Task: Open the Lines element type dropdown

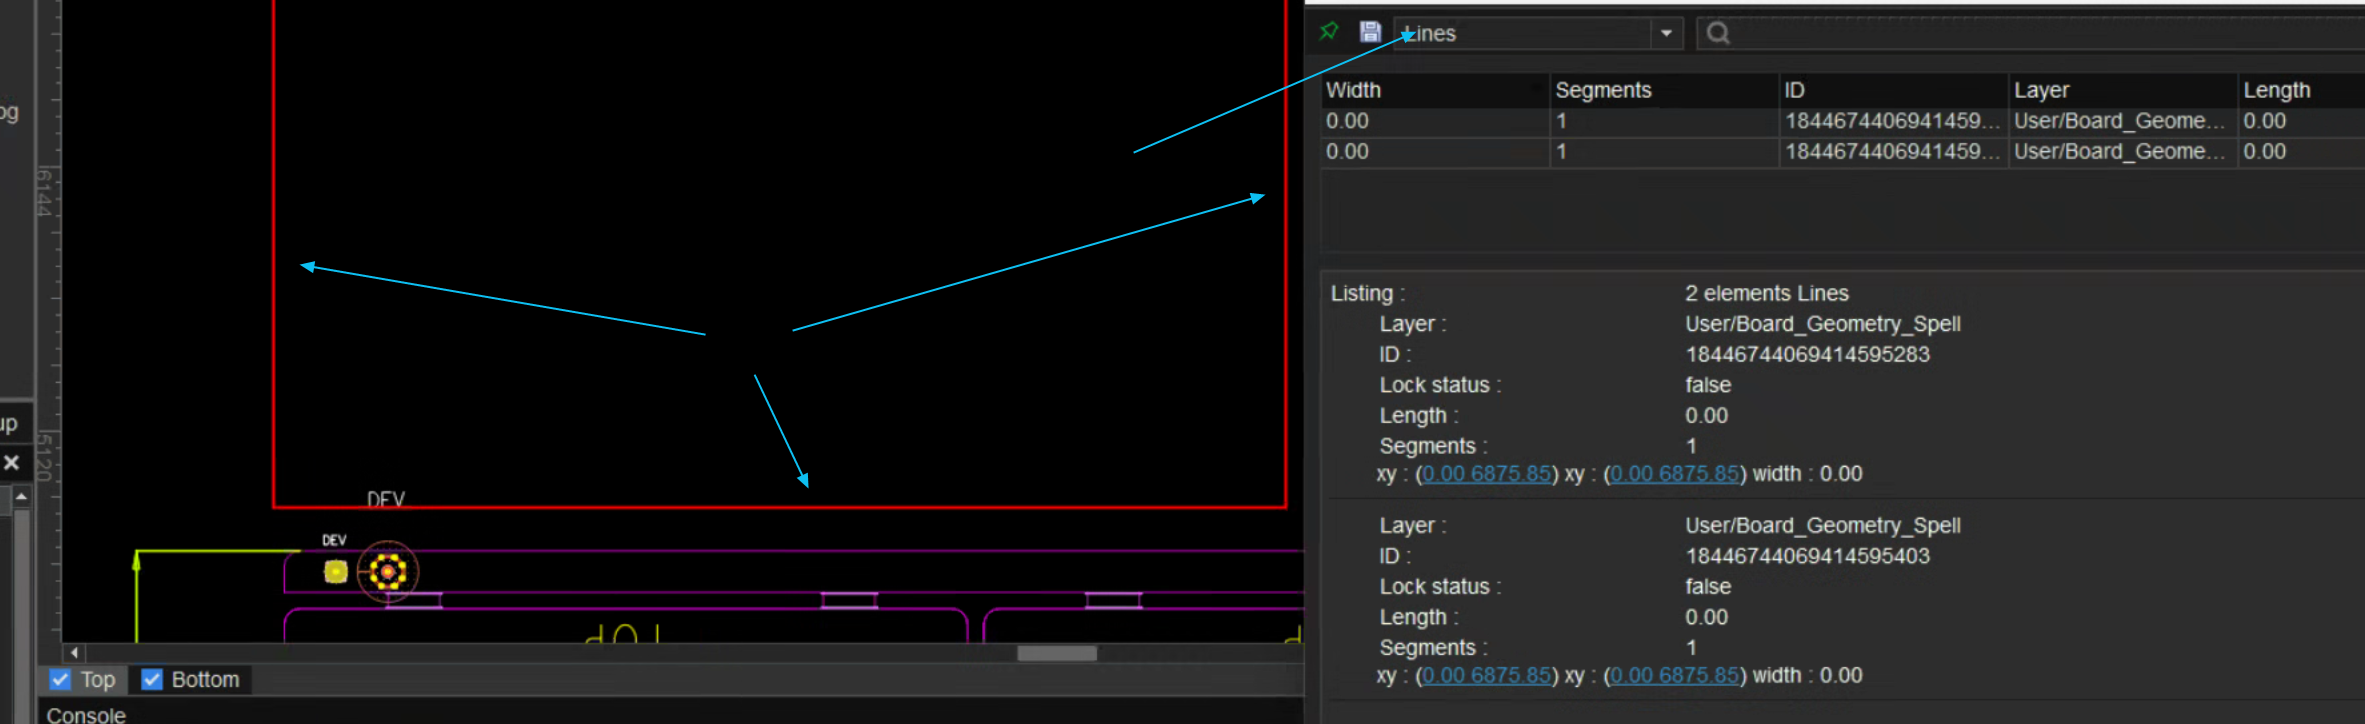Action: coord(1666,33)
